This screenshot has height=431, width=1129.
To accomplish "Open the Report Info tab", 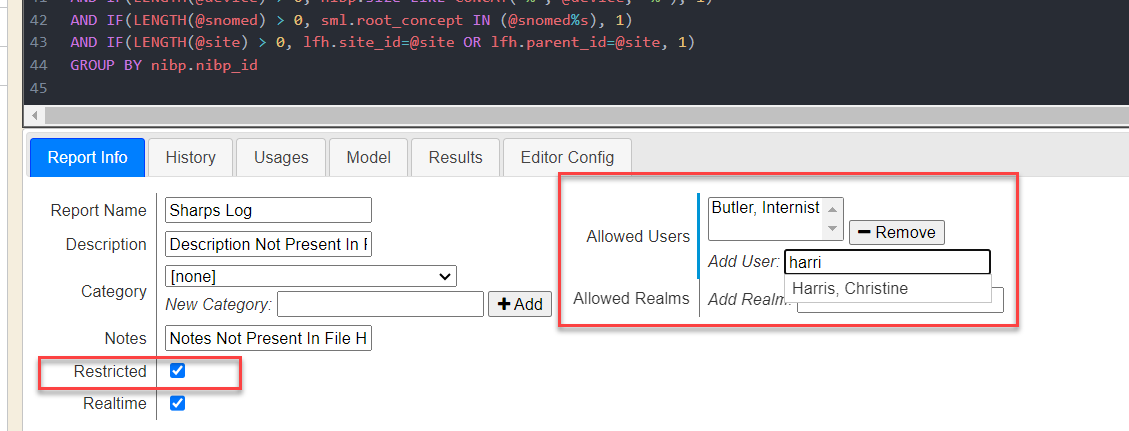I will coord(88,157).
